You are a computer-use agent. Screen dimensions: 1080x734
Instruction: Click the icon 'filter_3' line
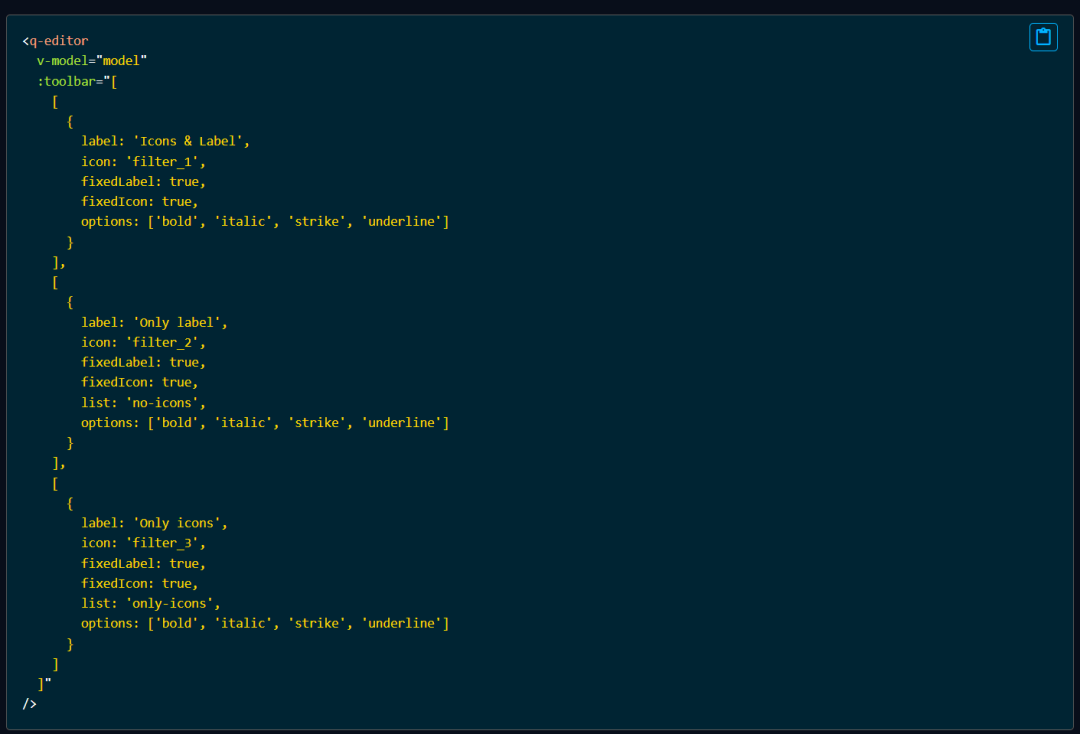[143, 543]
